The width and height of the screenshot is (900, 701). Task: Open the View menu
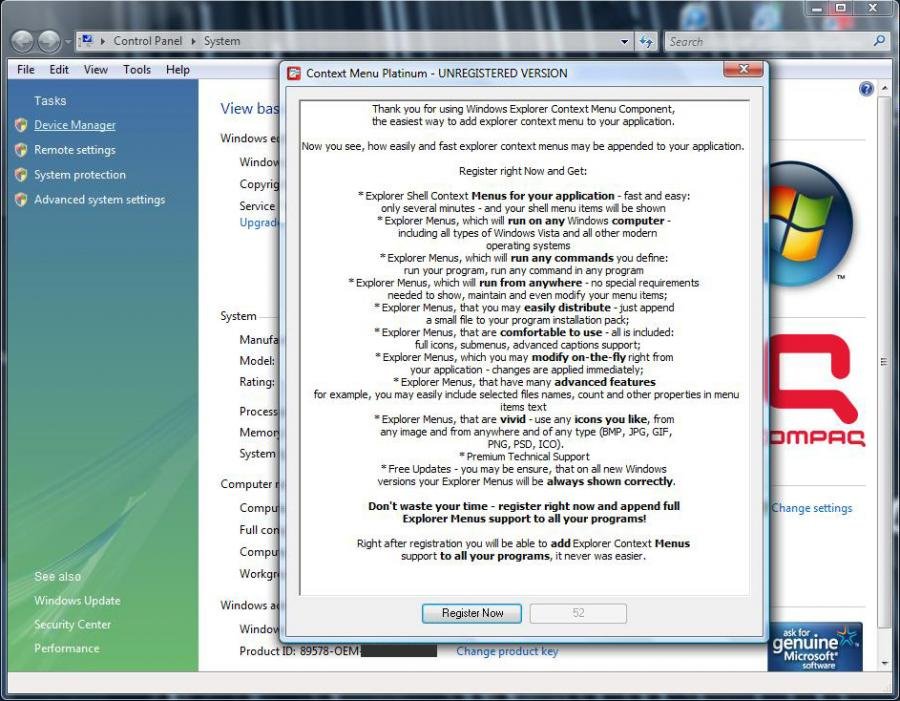[96, 69]
